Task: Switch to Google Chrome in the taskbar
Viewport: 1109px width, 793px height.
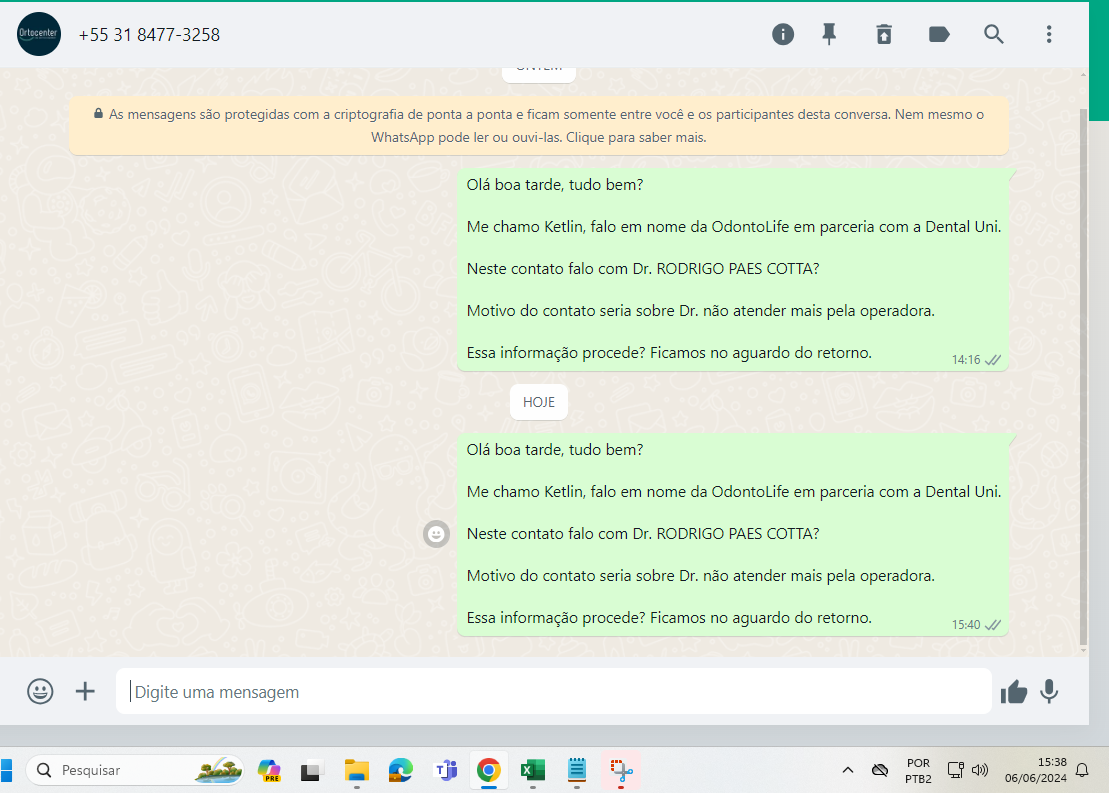Action: point(489,770)
